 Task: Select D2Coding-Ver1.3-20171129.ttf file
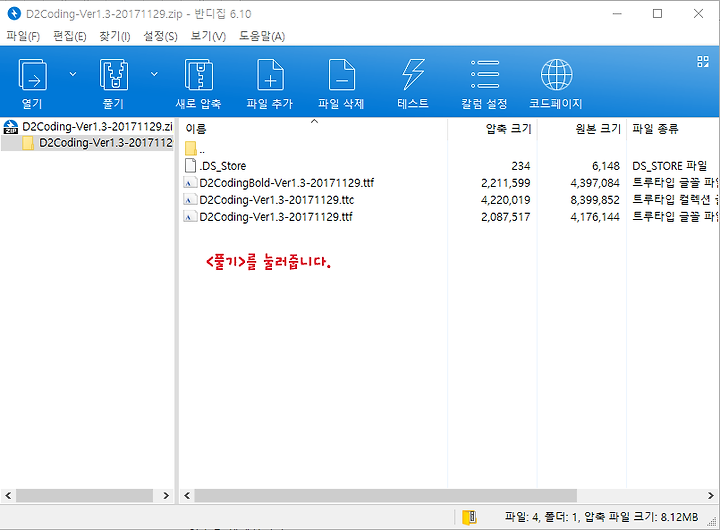pyautogui.click(x=276, y=217)
